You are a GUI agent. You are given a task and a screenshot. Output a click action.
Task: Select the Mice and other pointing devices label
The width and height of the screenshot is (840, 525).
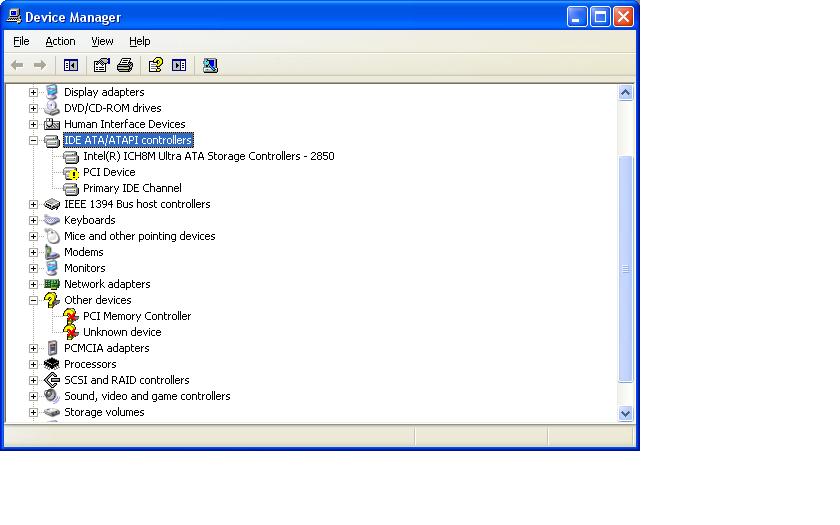coord(139,236)
